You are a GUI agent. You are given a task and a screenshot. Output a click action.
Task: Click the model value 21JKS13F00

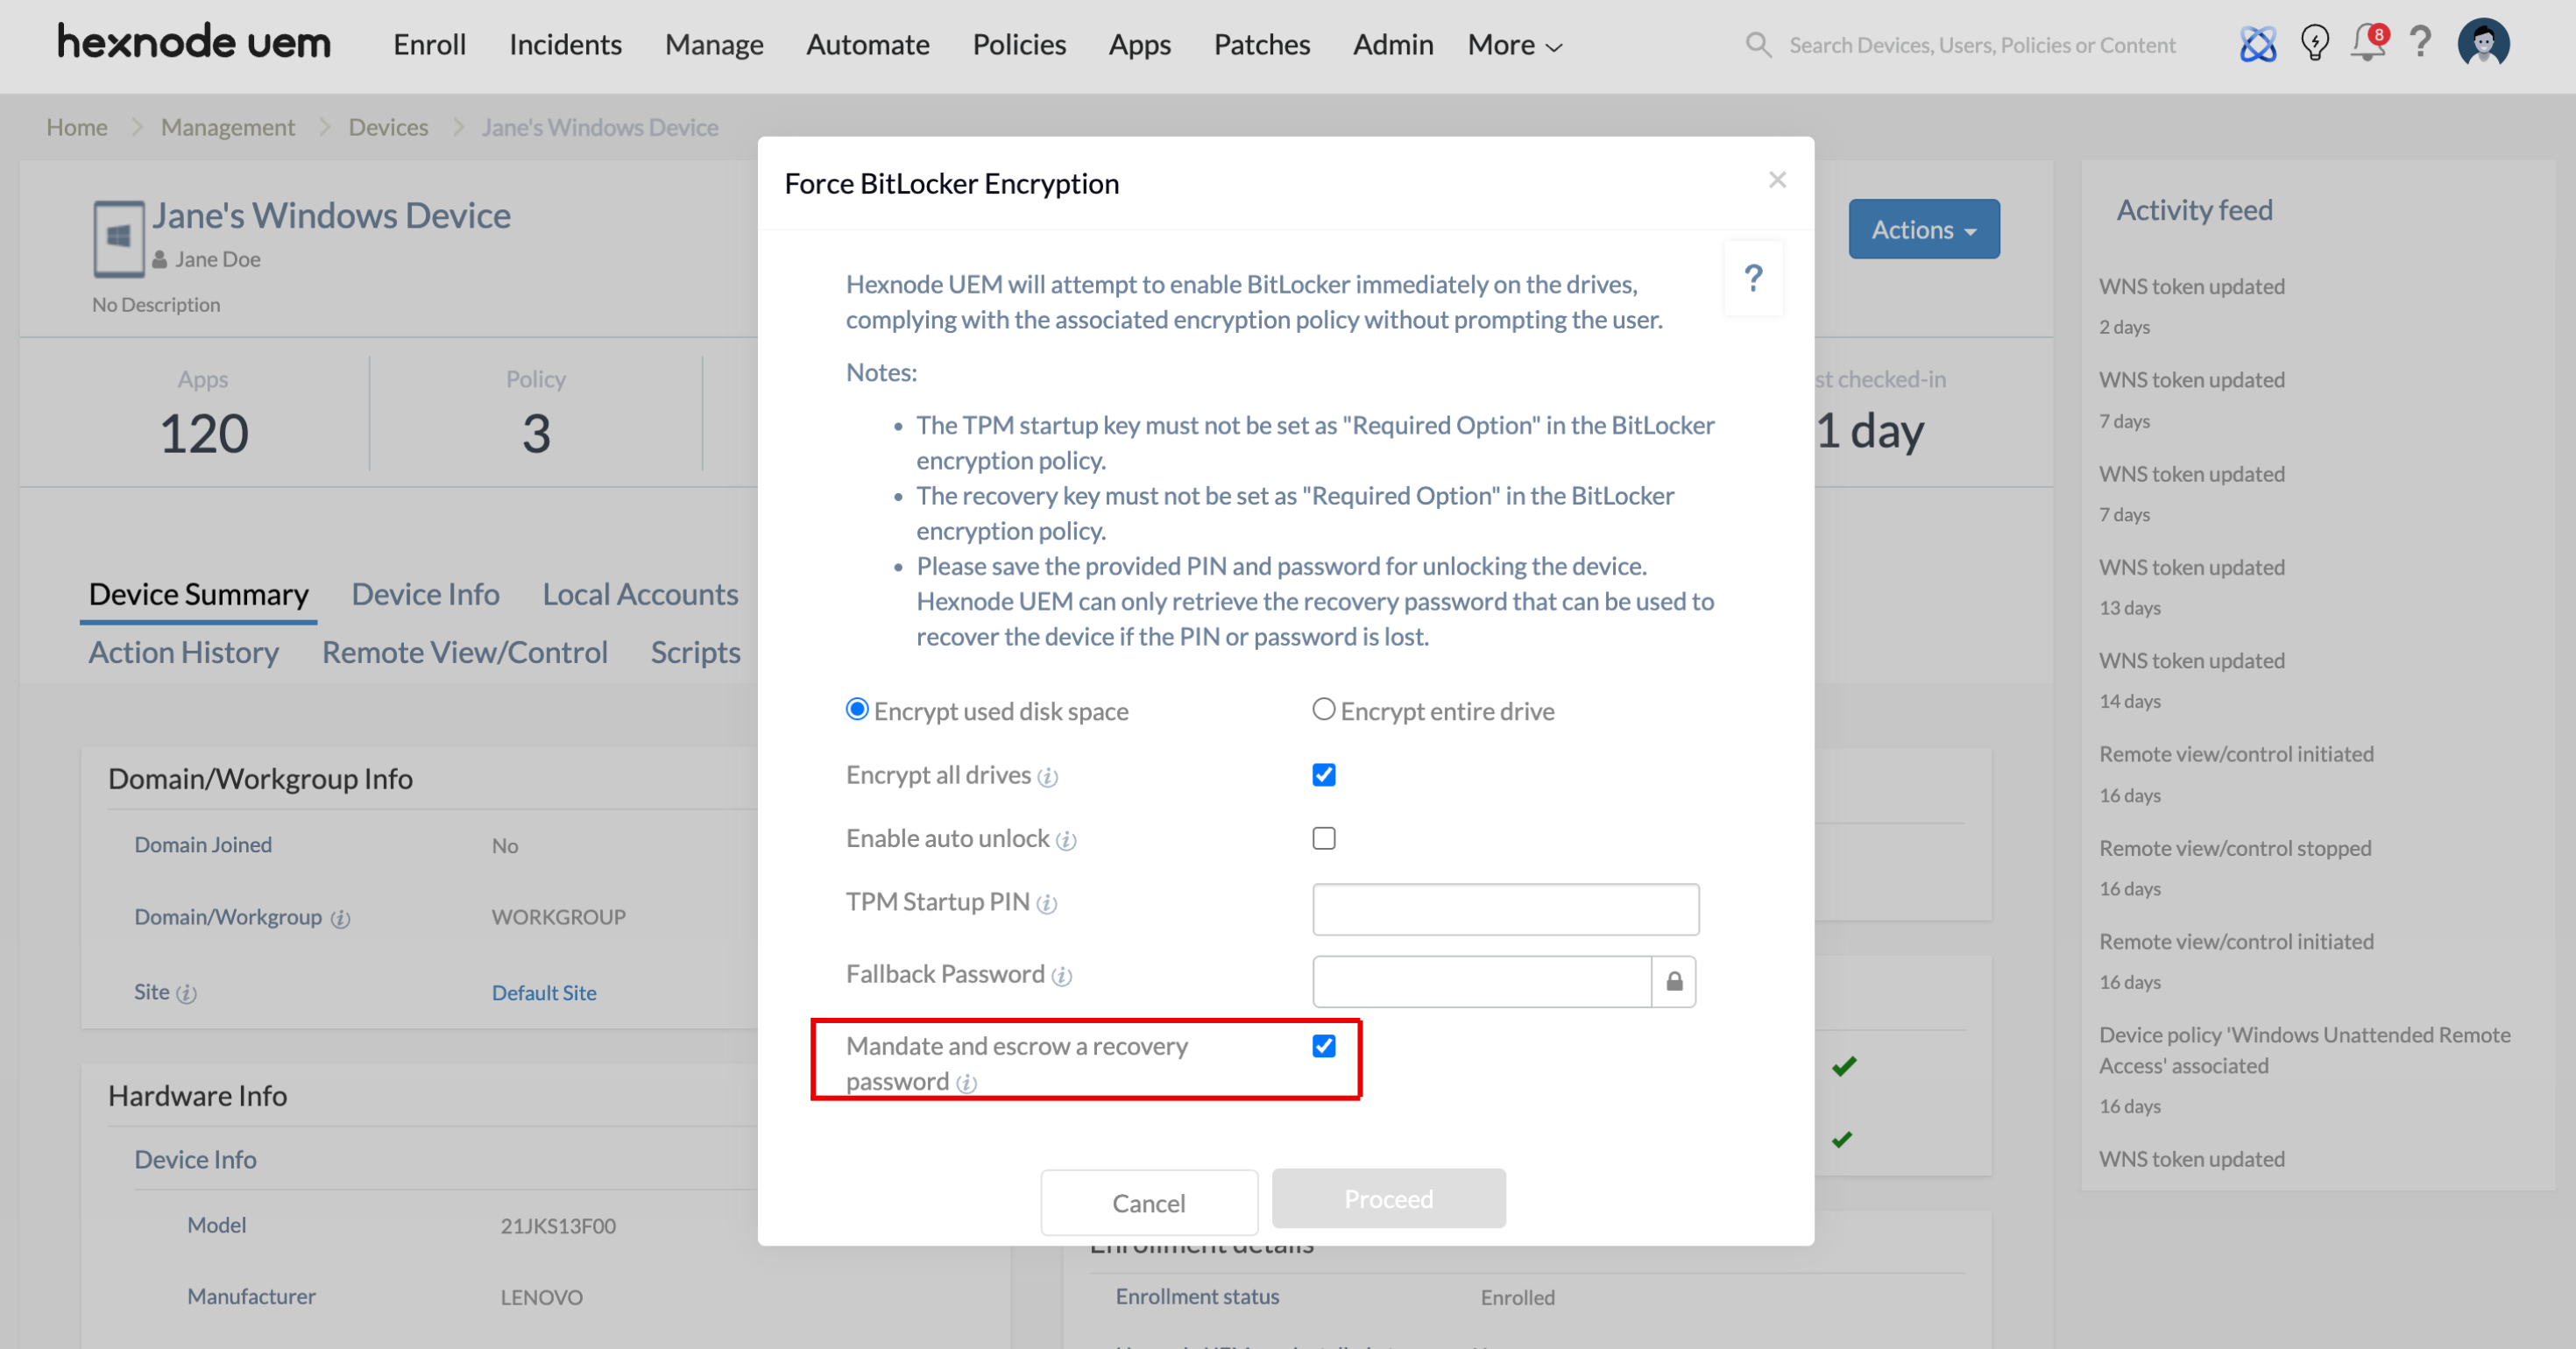tap(558, 1226)
